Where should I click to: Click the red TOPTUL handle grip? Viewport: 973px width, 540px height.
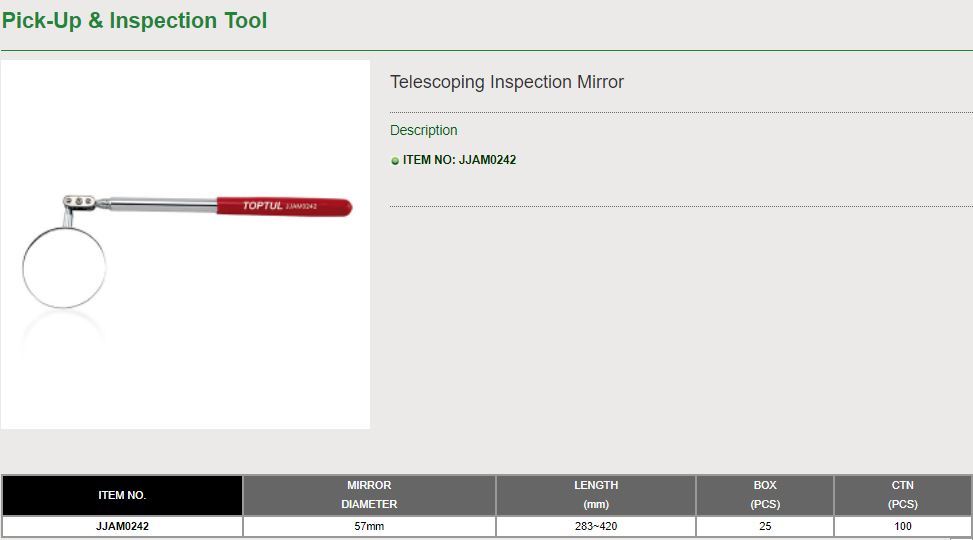pyautogui.click(x=285, y=206)
